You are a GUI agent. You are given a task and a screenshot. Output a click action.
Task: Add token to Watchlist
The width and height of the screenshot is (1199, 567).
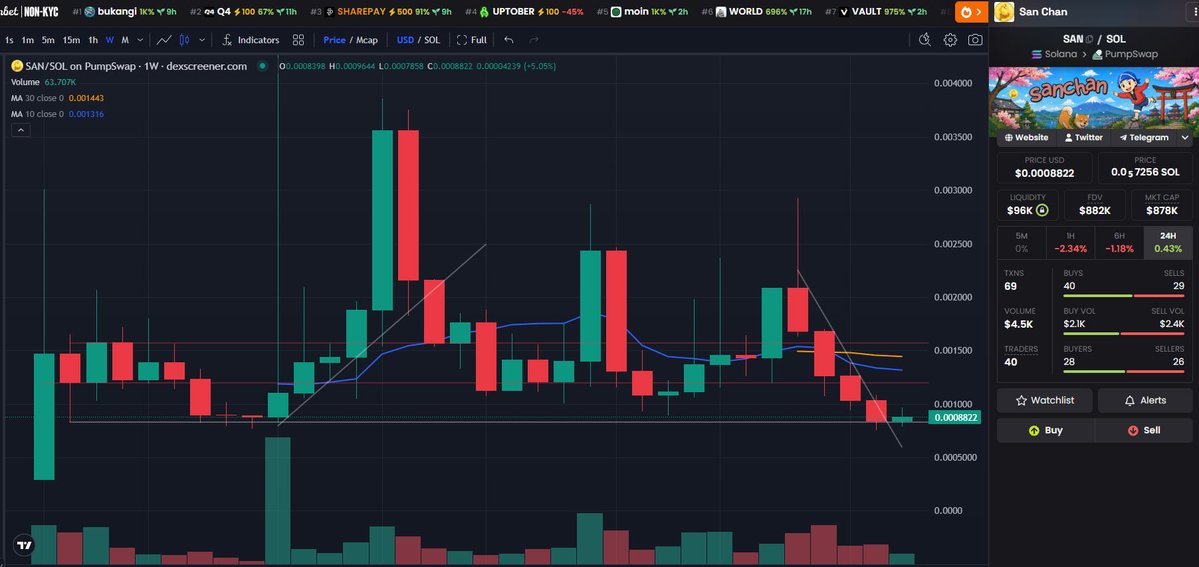(1045, 400)
